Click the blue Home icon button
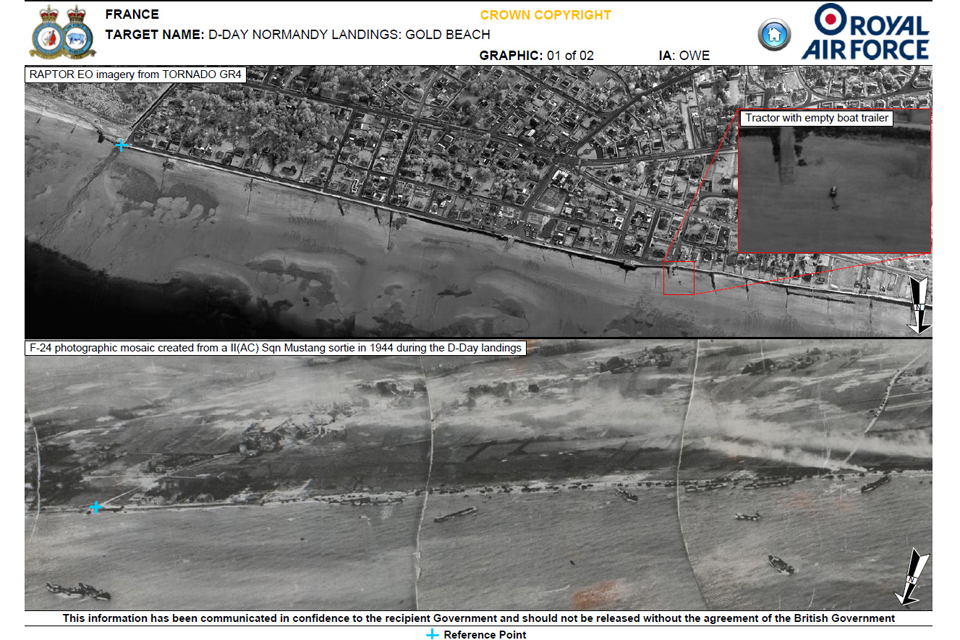Image resolution: width=960 pixels, height=640 pixels. [x=772, y=34]
